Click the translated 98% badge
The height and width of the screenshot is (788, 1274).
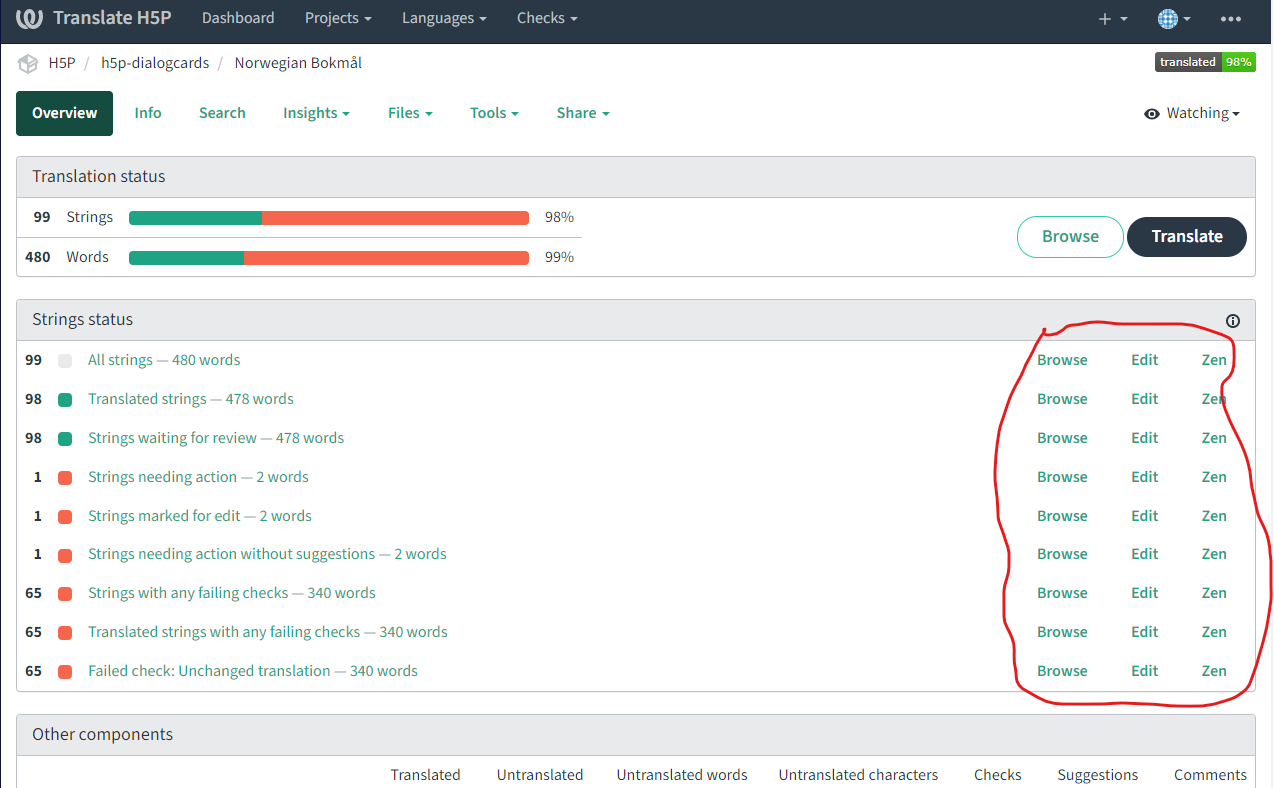coord(1204,62)
